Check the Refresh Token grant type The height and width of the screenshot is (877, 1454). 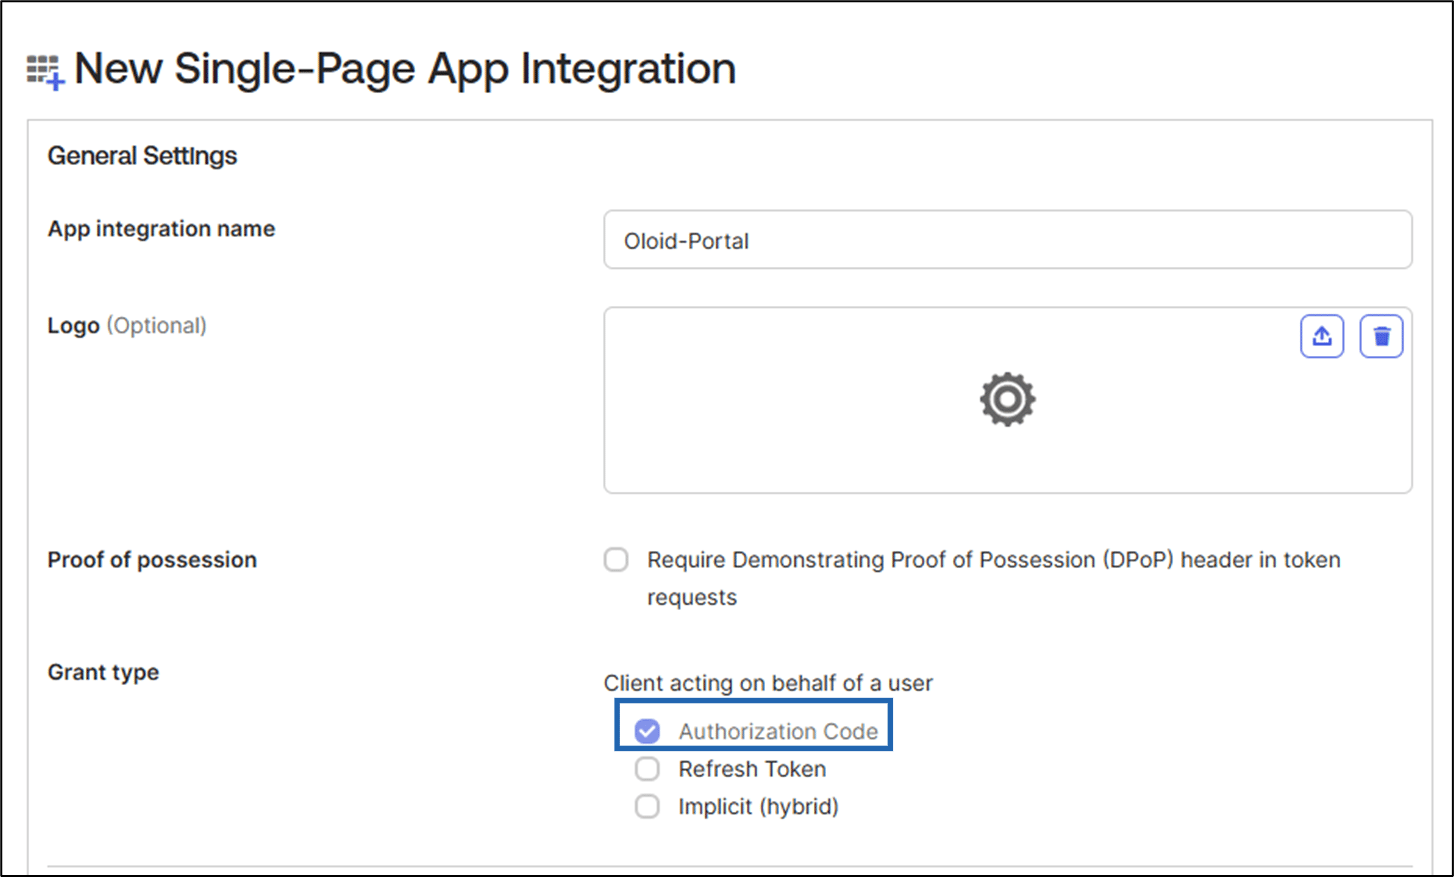coord(648,769)
